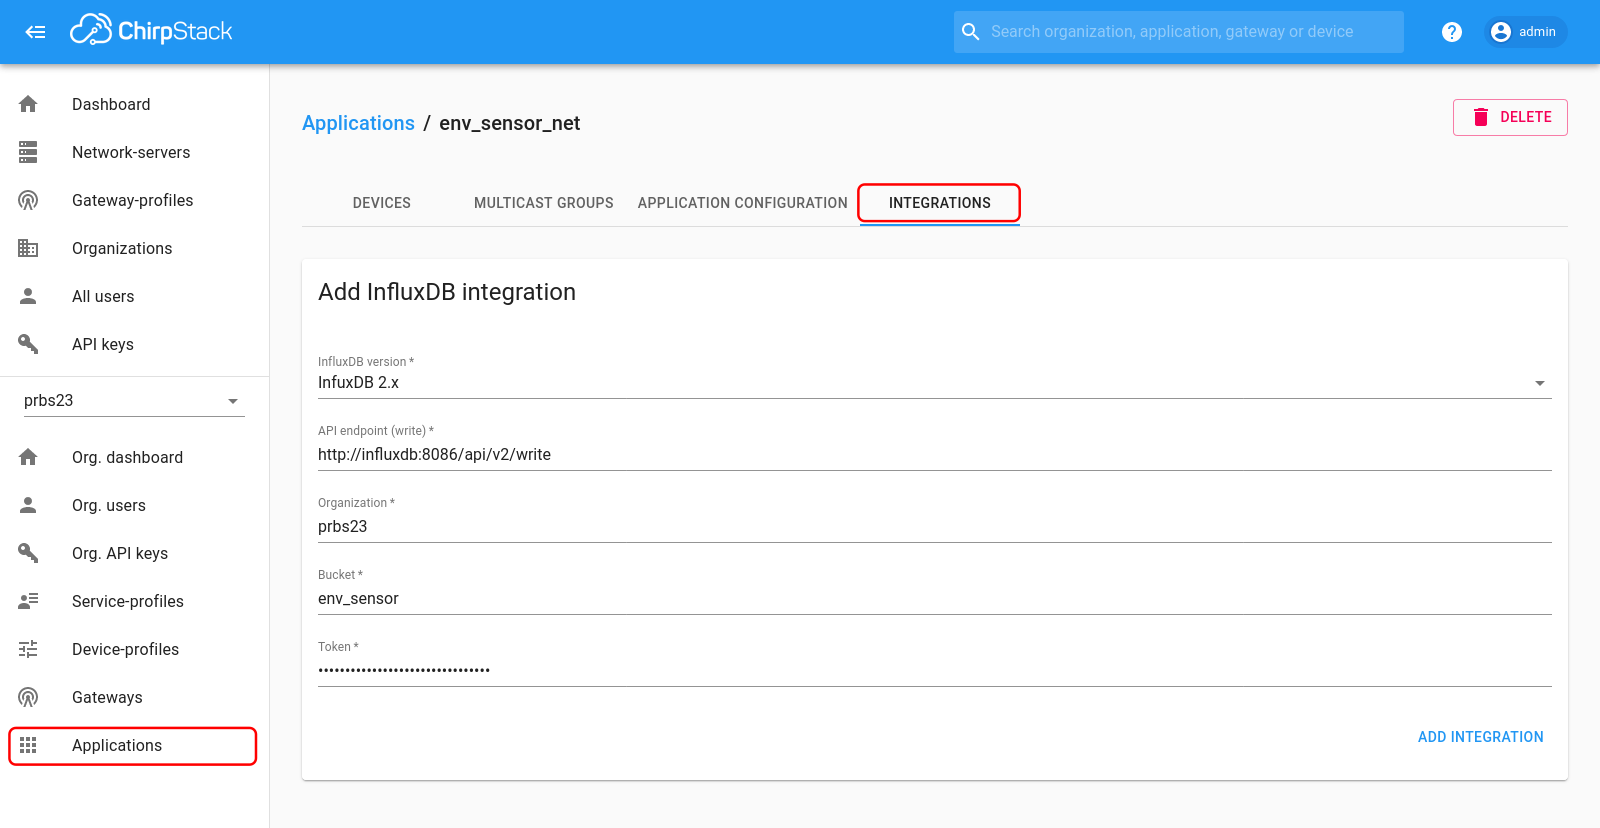
Task: Switch to the MULTICAST GROUPS tab
Action: point(544,203)
